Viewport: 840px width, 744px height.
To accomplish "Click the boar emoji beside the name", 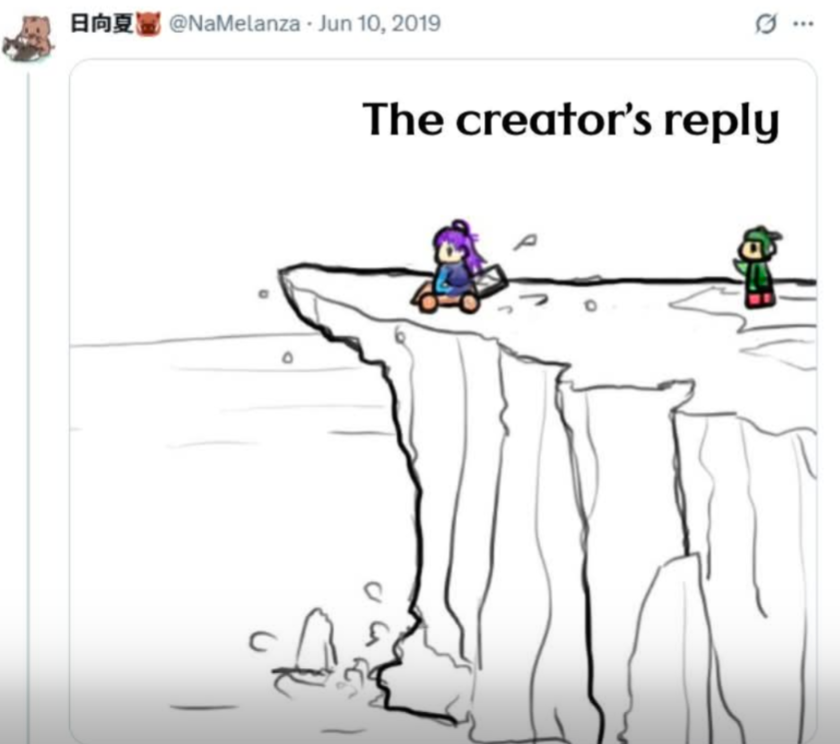I will (149, 25).
